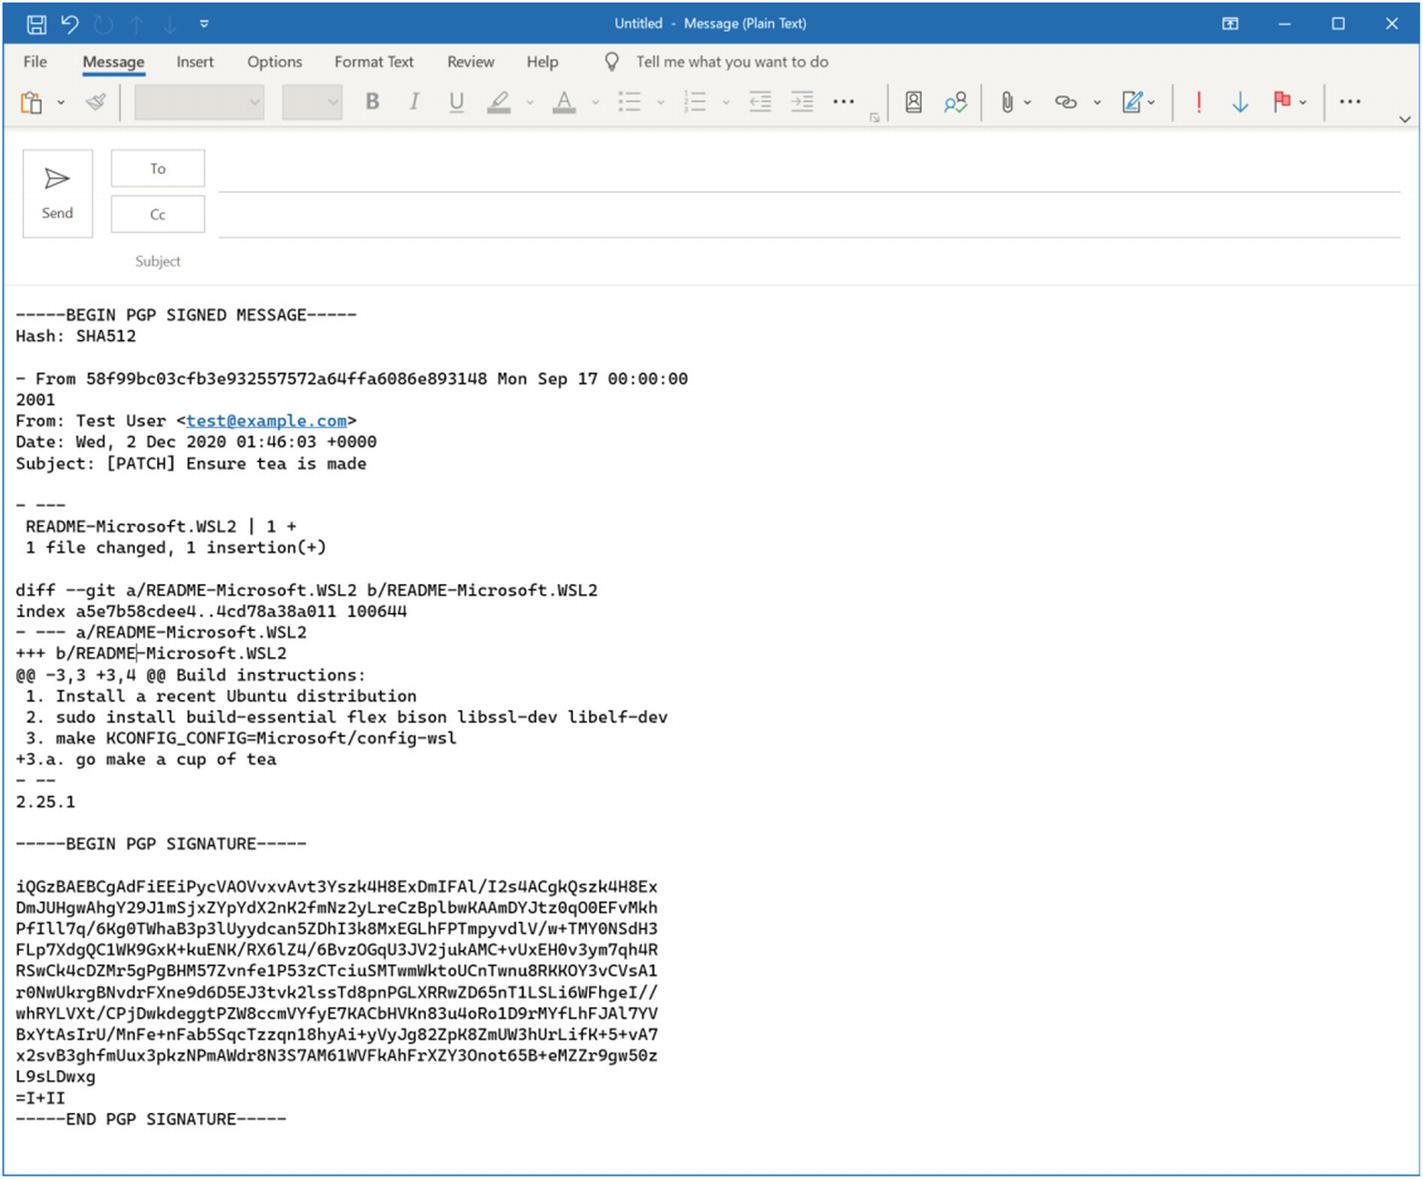Send the message
The width and height of the screenshot is (1423, 1179).
pyautogui.click(x=58, y=193)
